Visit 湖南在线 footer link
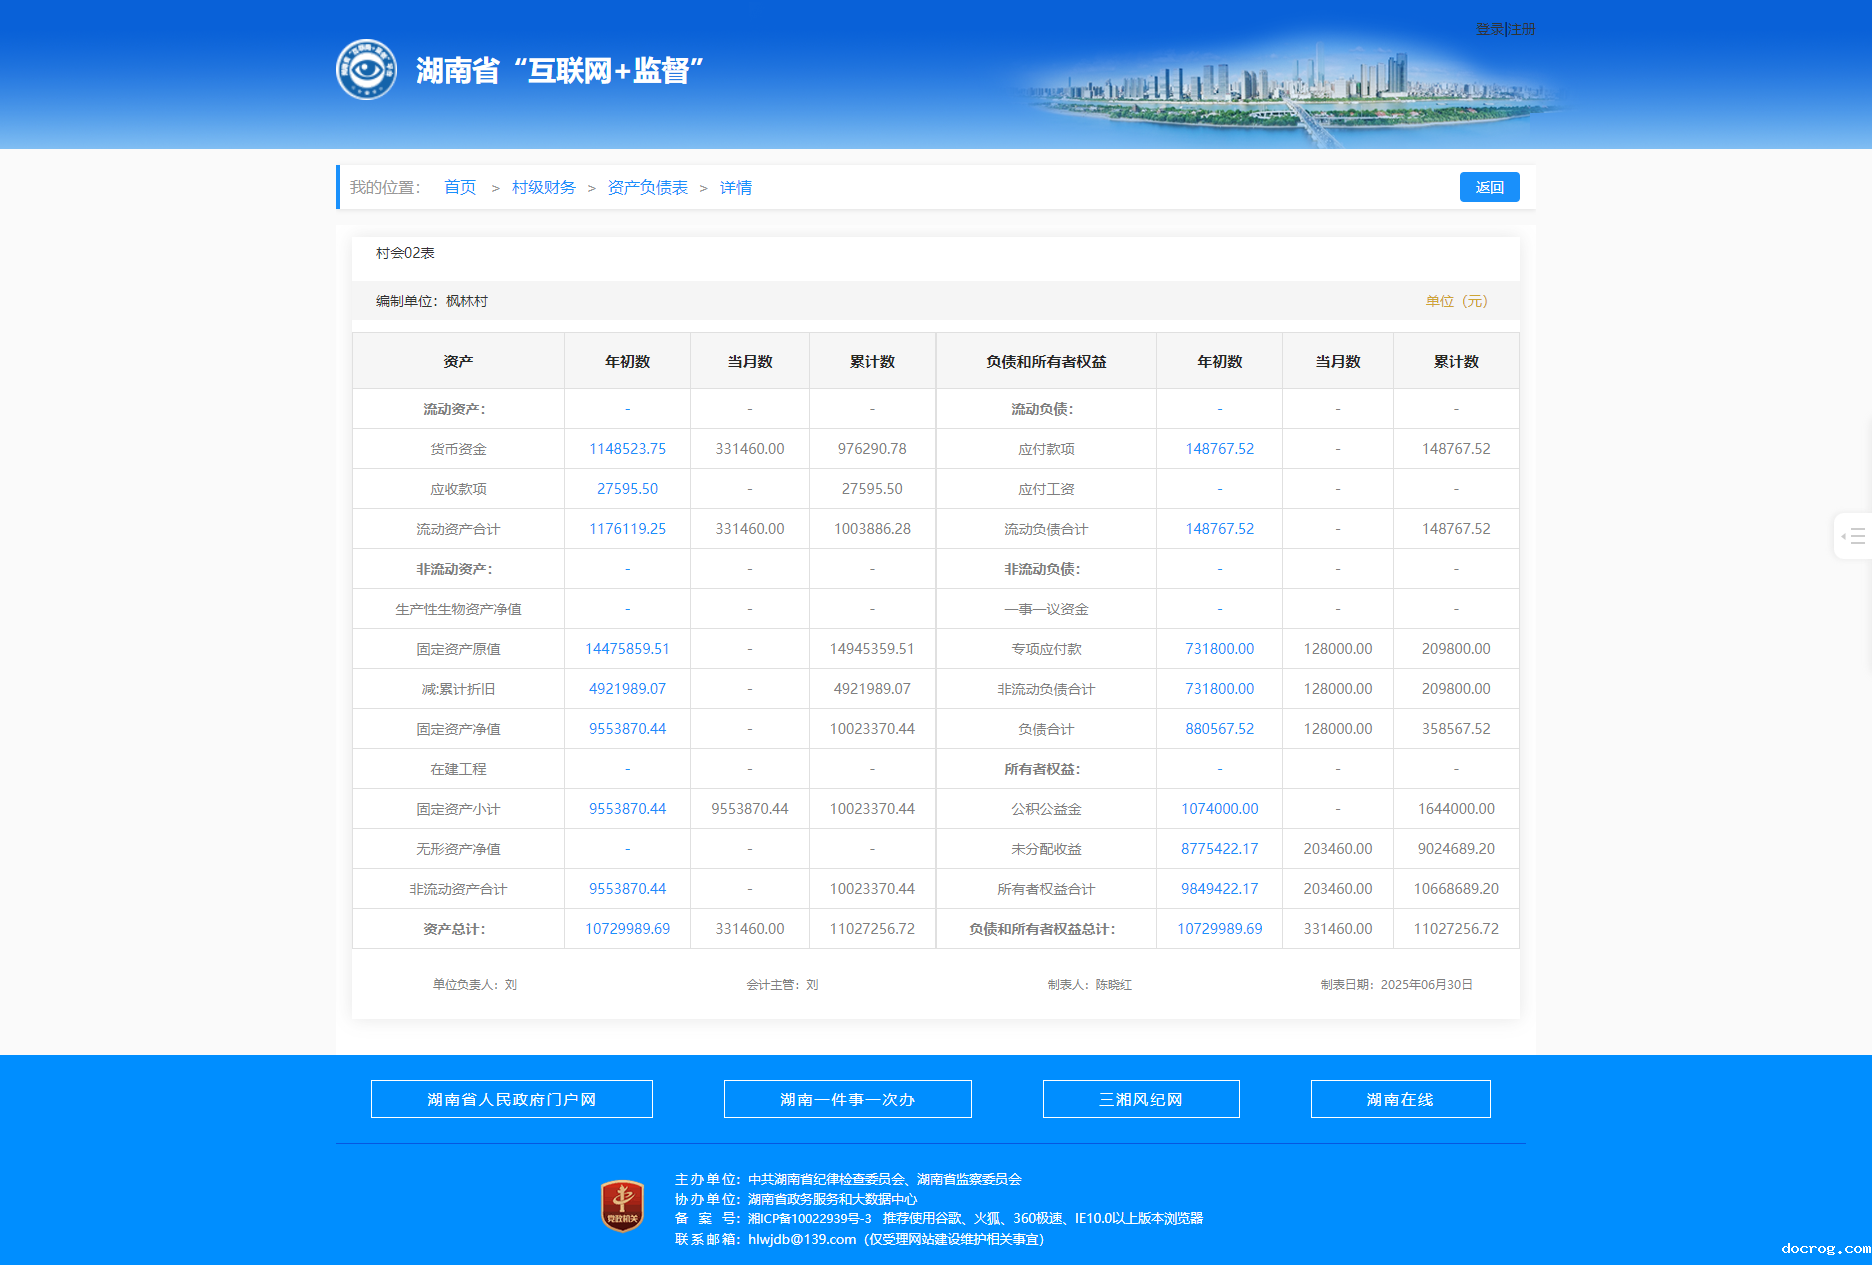Screen dimensions: 1872x1265 [1400, 1099]
